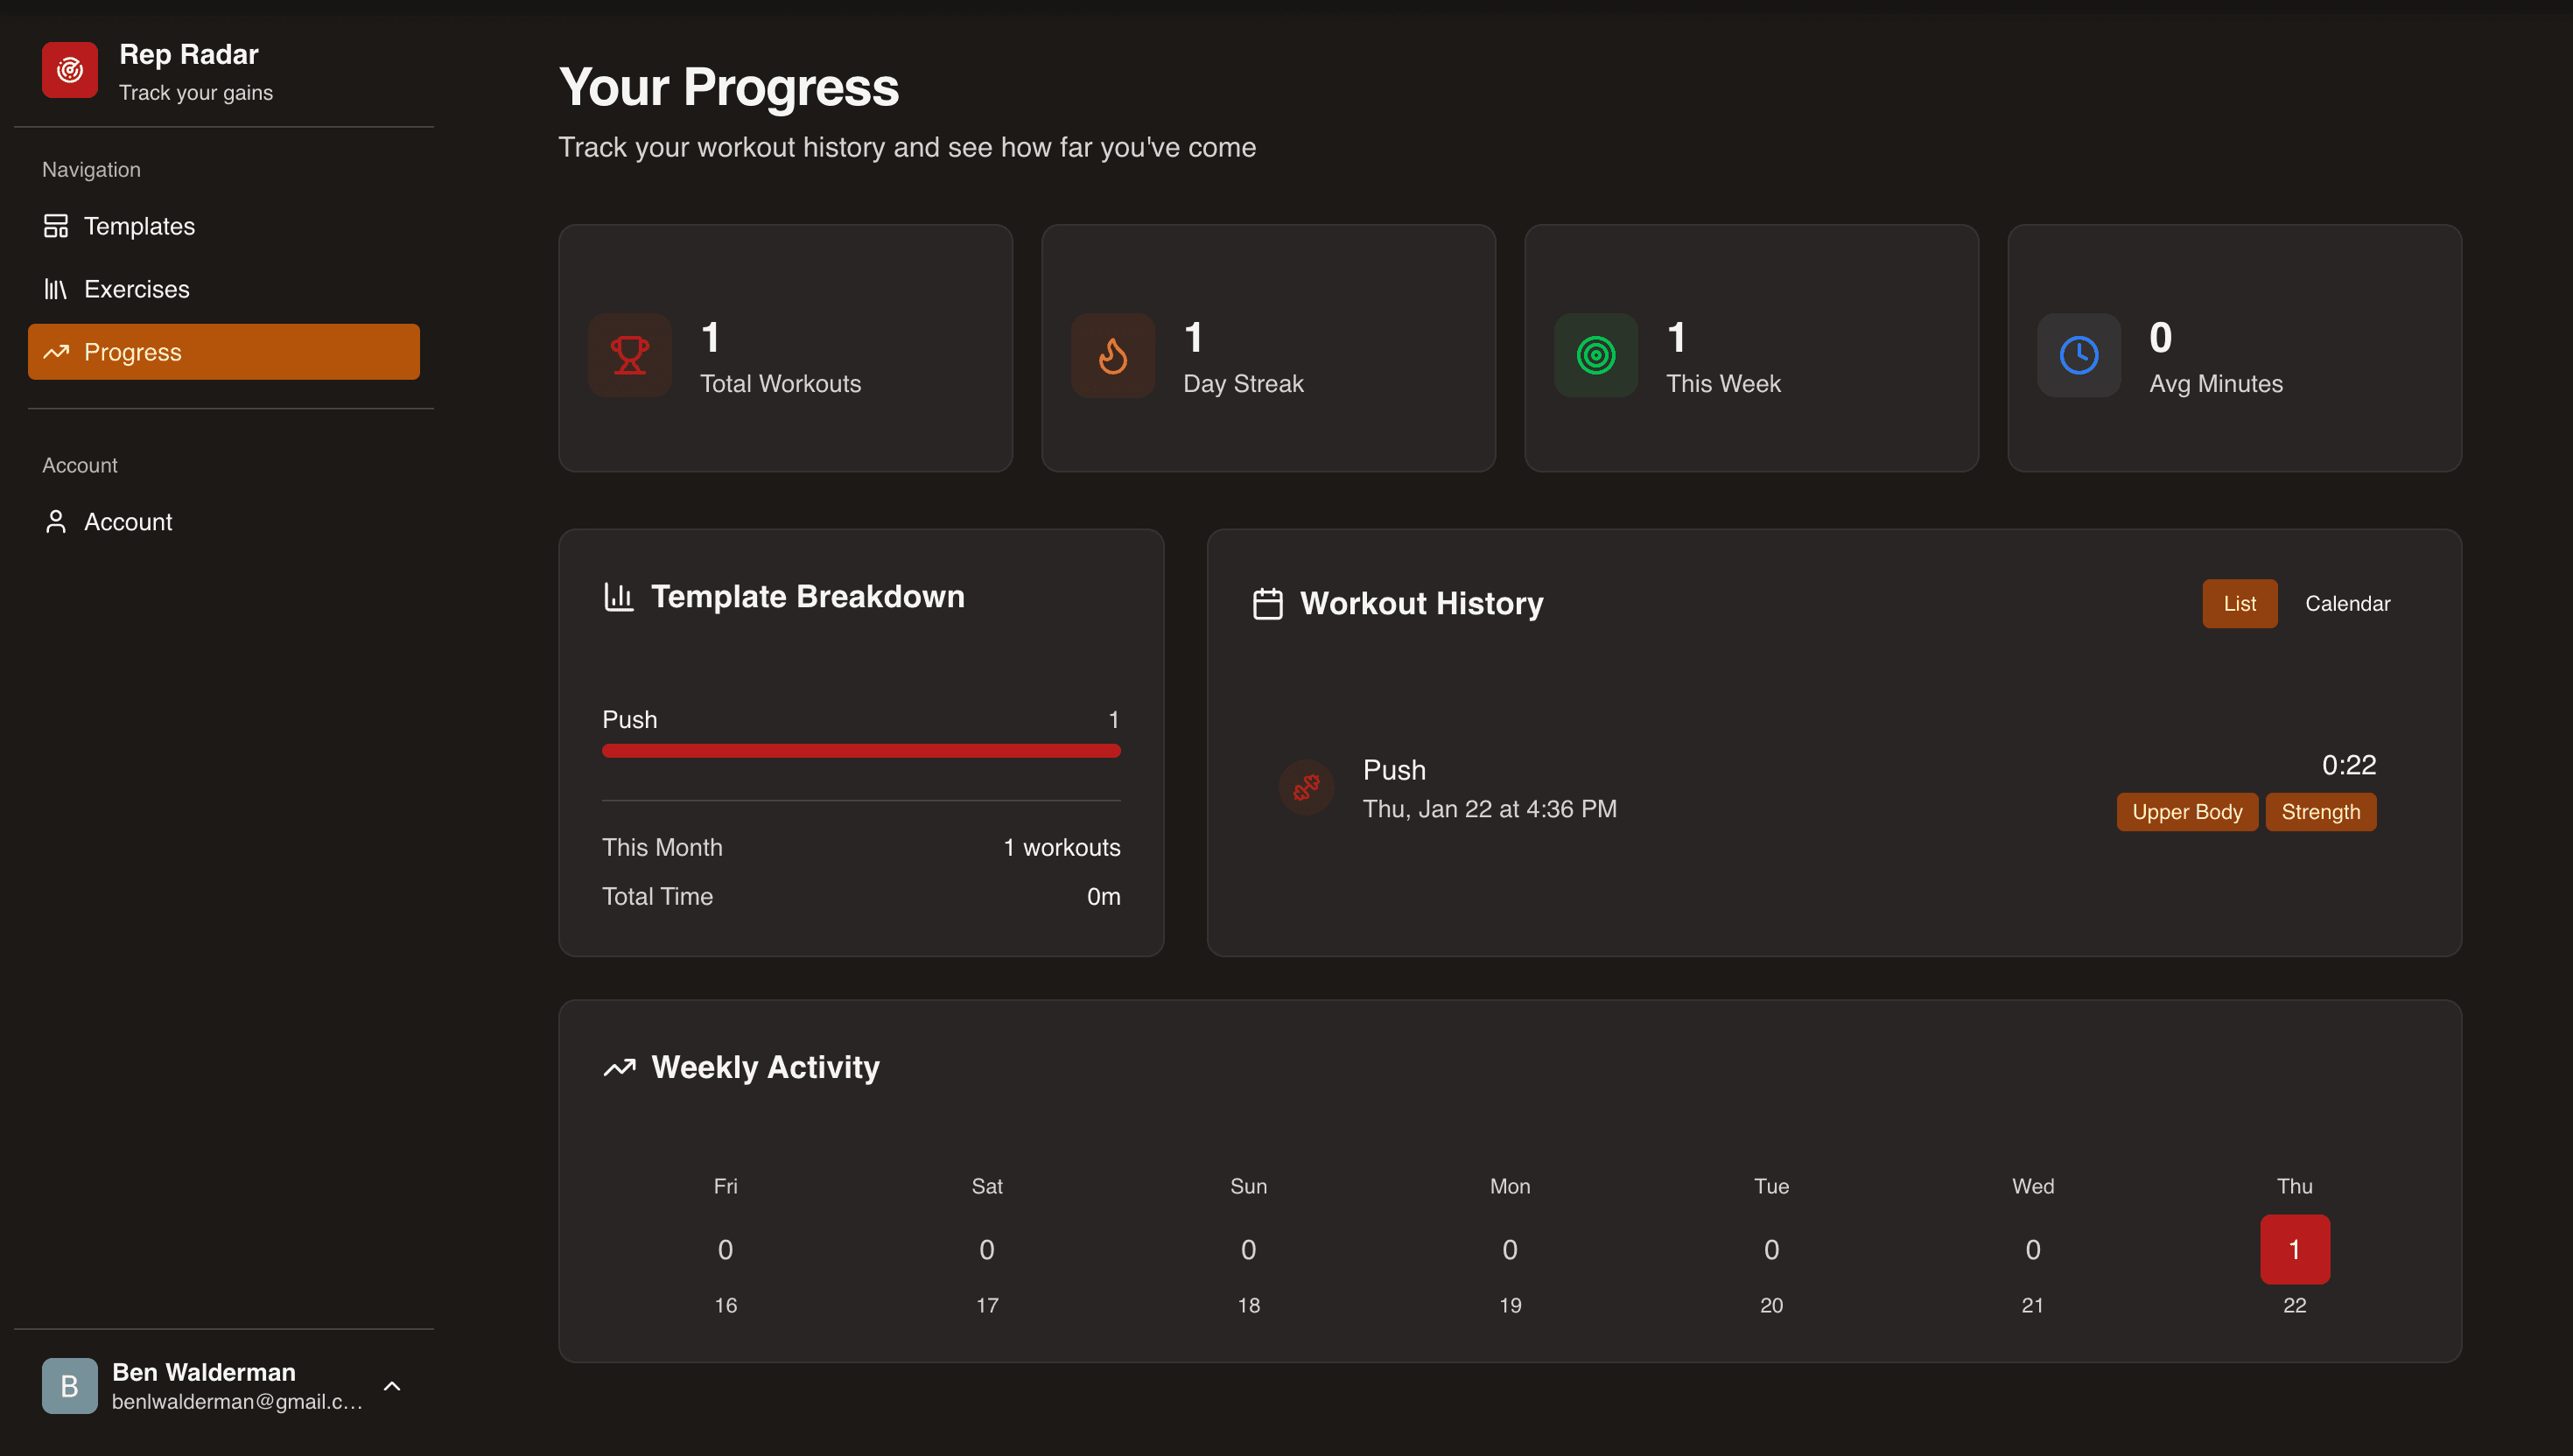
Task: Click the '1 workouts' This Month value
Action: (1062, 848)
